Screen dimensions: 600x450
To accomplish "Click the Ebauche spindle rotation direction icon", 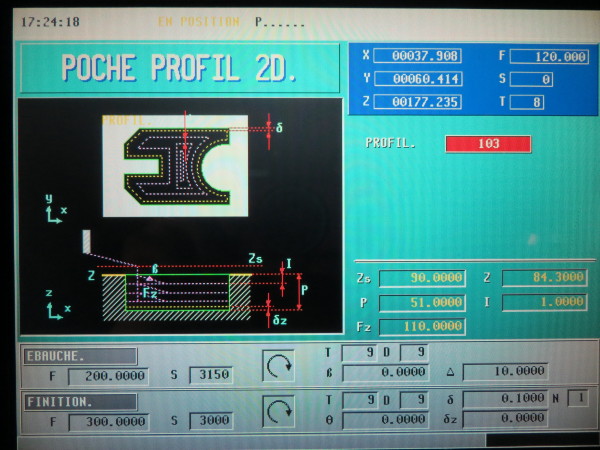I will coord(278,365).
